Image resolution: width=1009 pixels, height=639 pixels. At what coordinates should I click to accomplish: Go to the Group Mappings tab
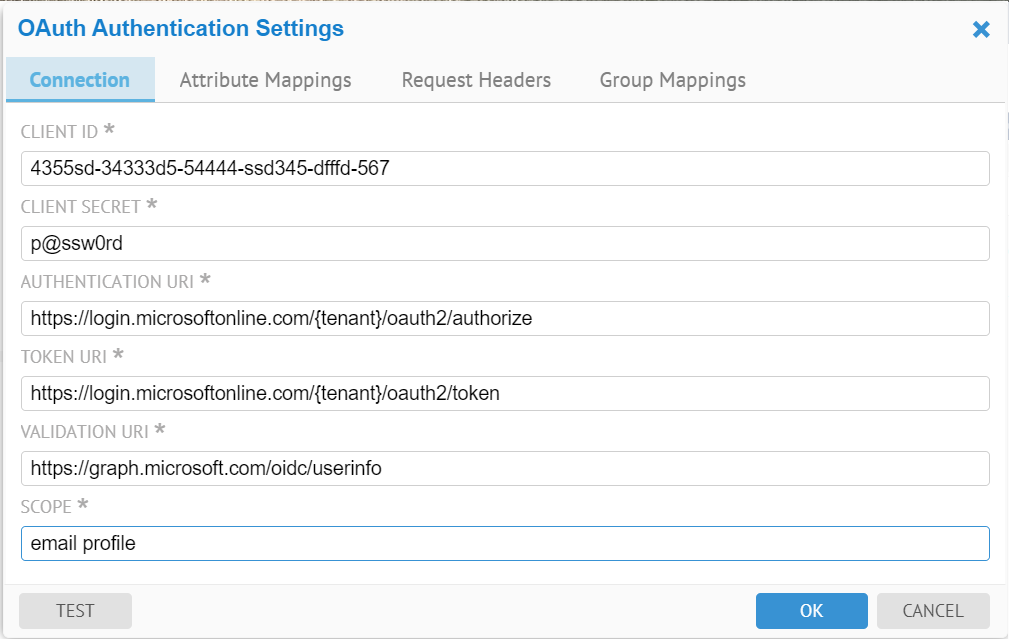click(x=672, y=80)
